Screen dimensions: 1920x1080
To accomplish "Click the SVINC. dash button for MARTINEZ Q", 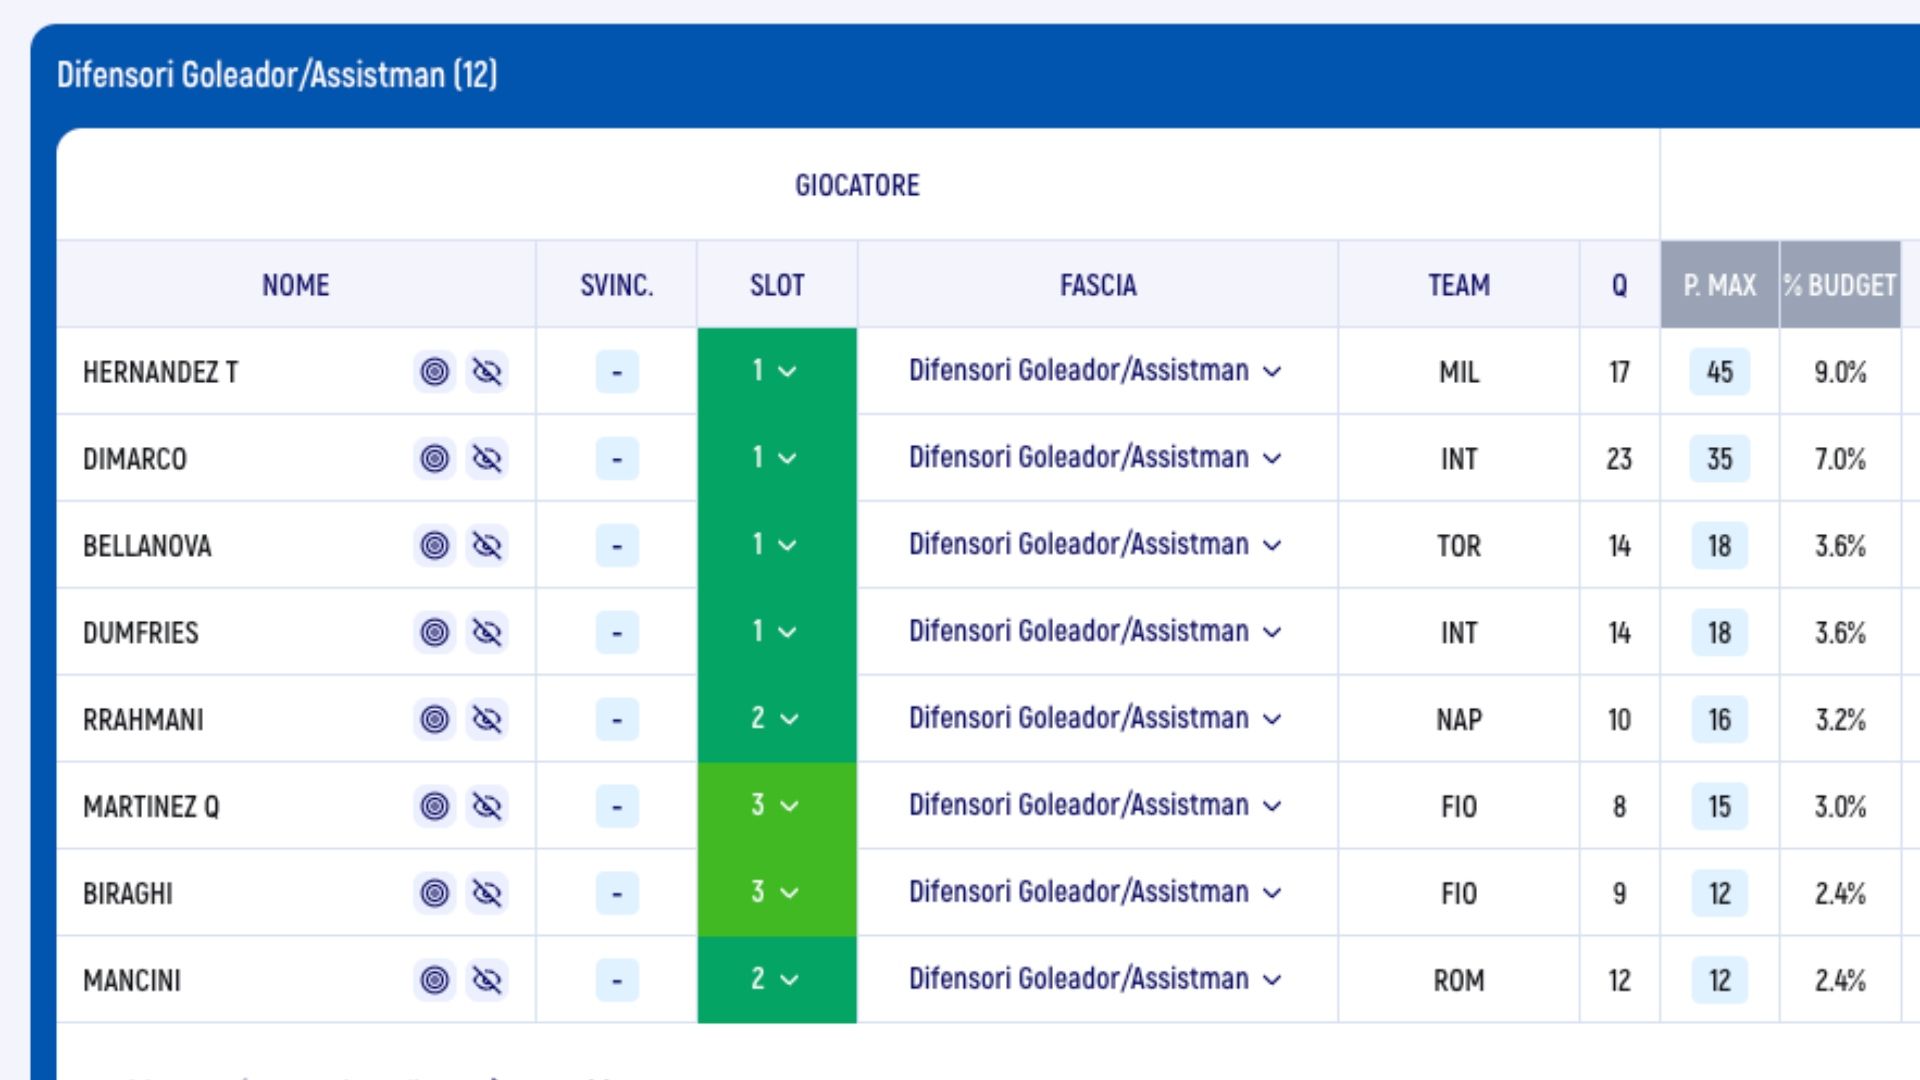I will 617,807.
